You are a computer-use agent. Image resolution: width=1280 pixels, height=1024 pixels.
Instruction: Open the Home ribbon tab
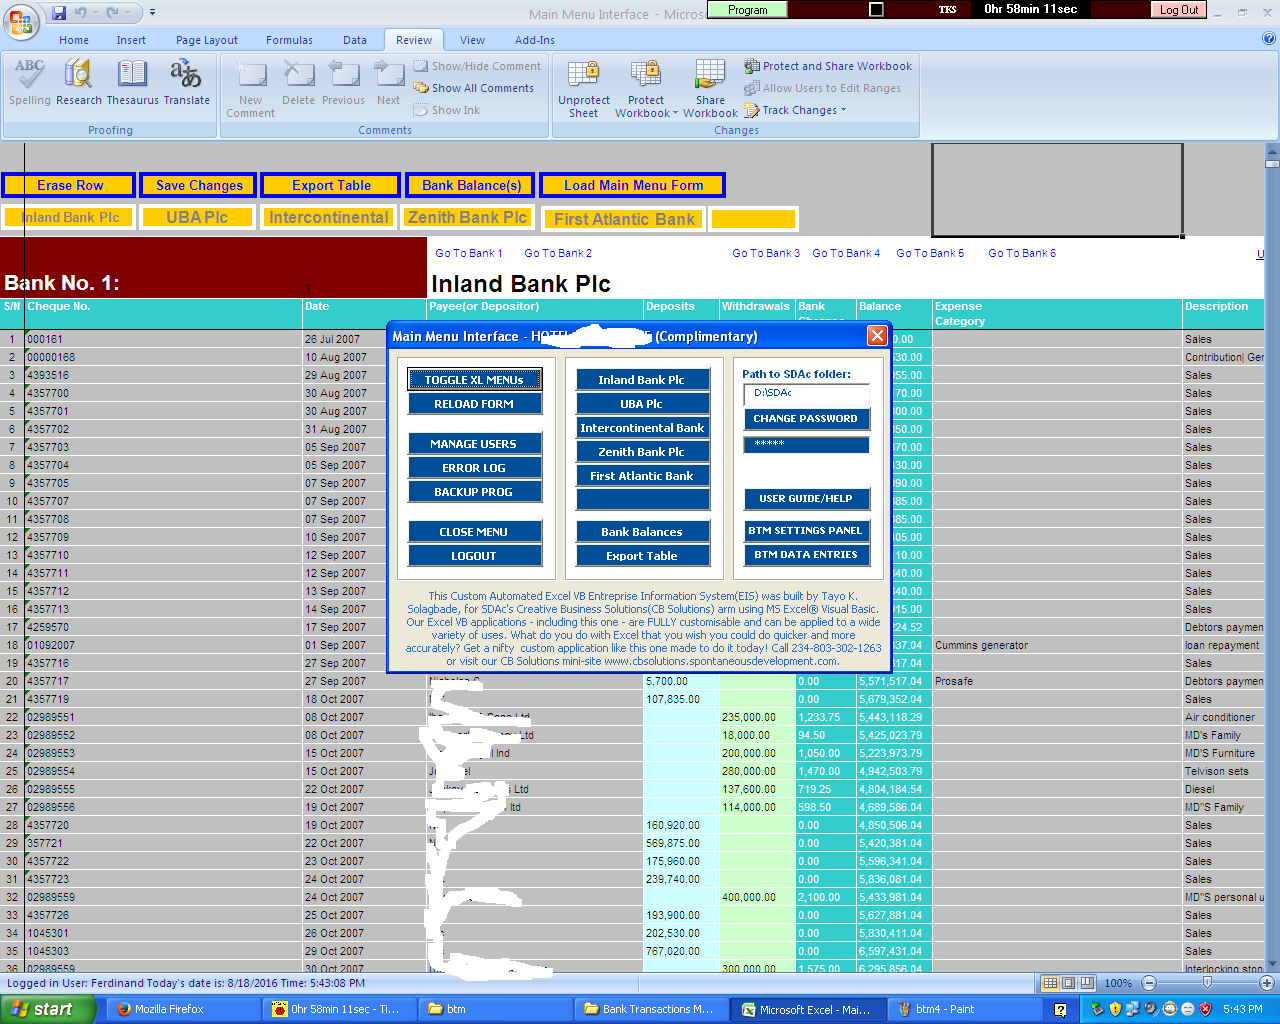click(x=74, y=40)
